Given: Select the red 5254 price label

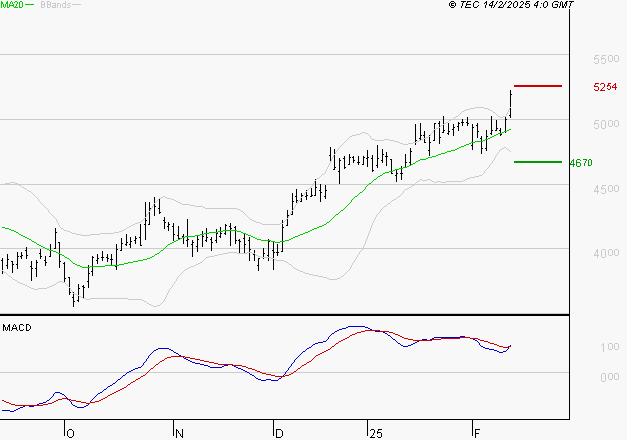Looking at the screenshot, I should tap(605, 87).
